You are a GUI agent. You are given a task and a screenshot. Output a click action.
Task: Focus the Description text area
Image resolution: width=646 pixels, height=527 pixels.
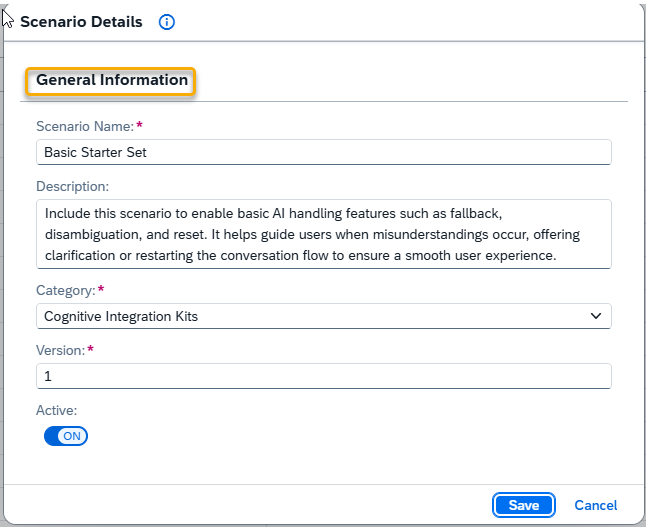[x=323, y=234]
